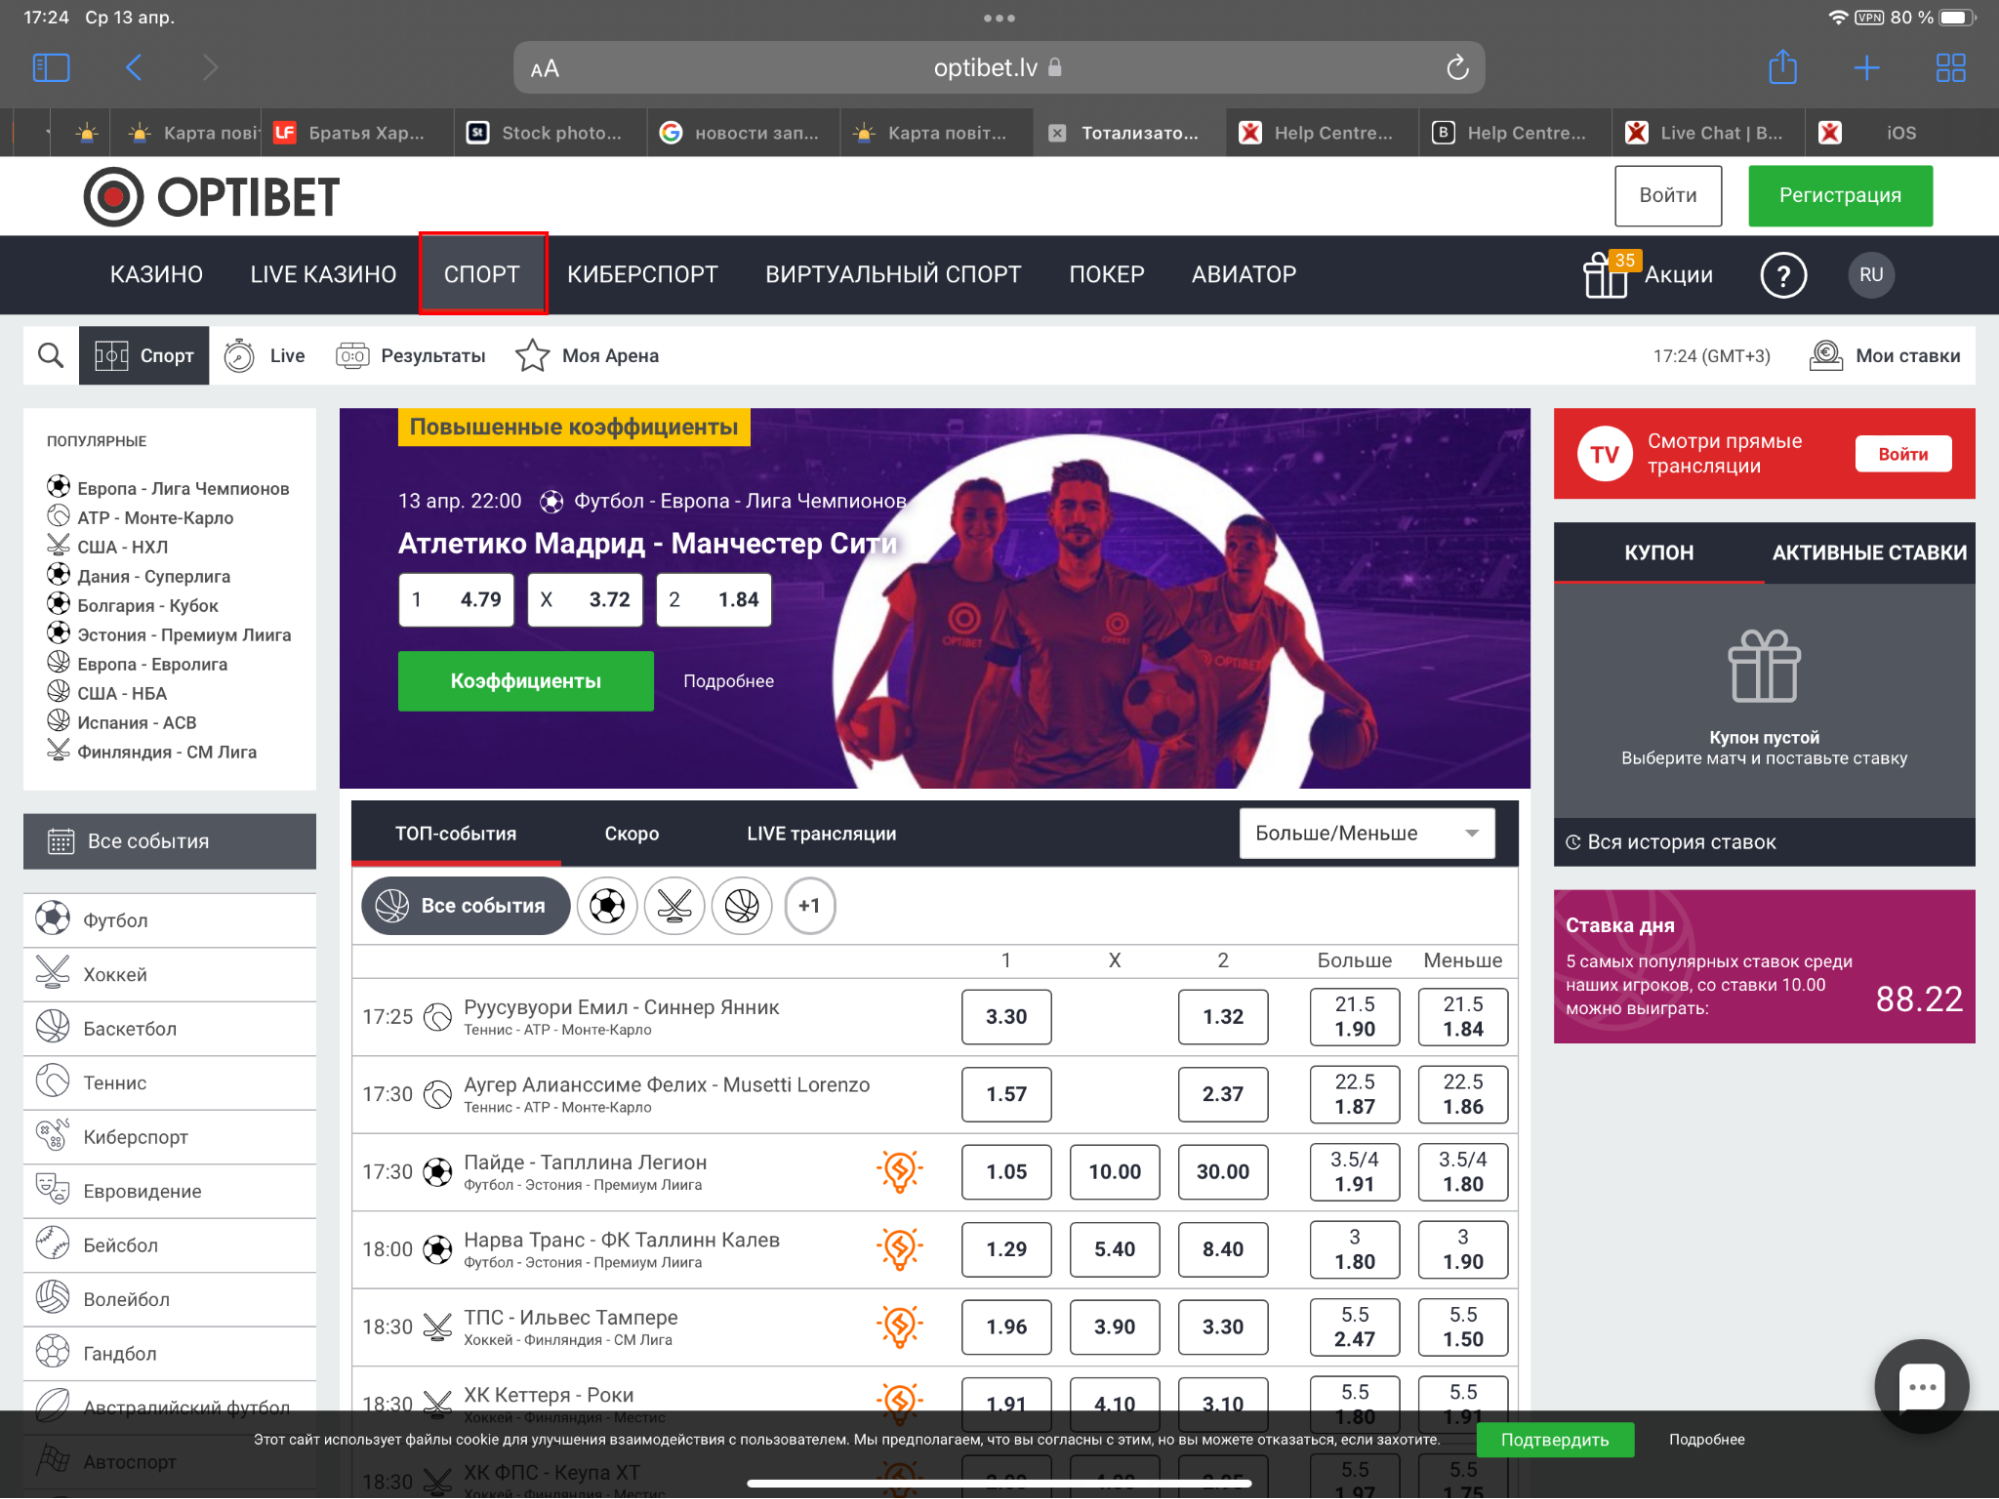Open Футбол in sports list

(x=169, y=920)
